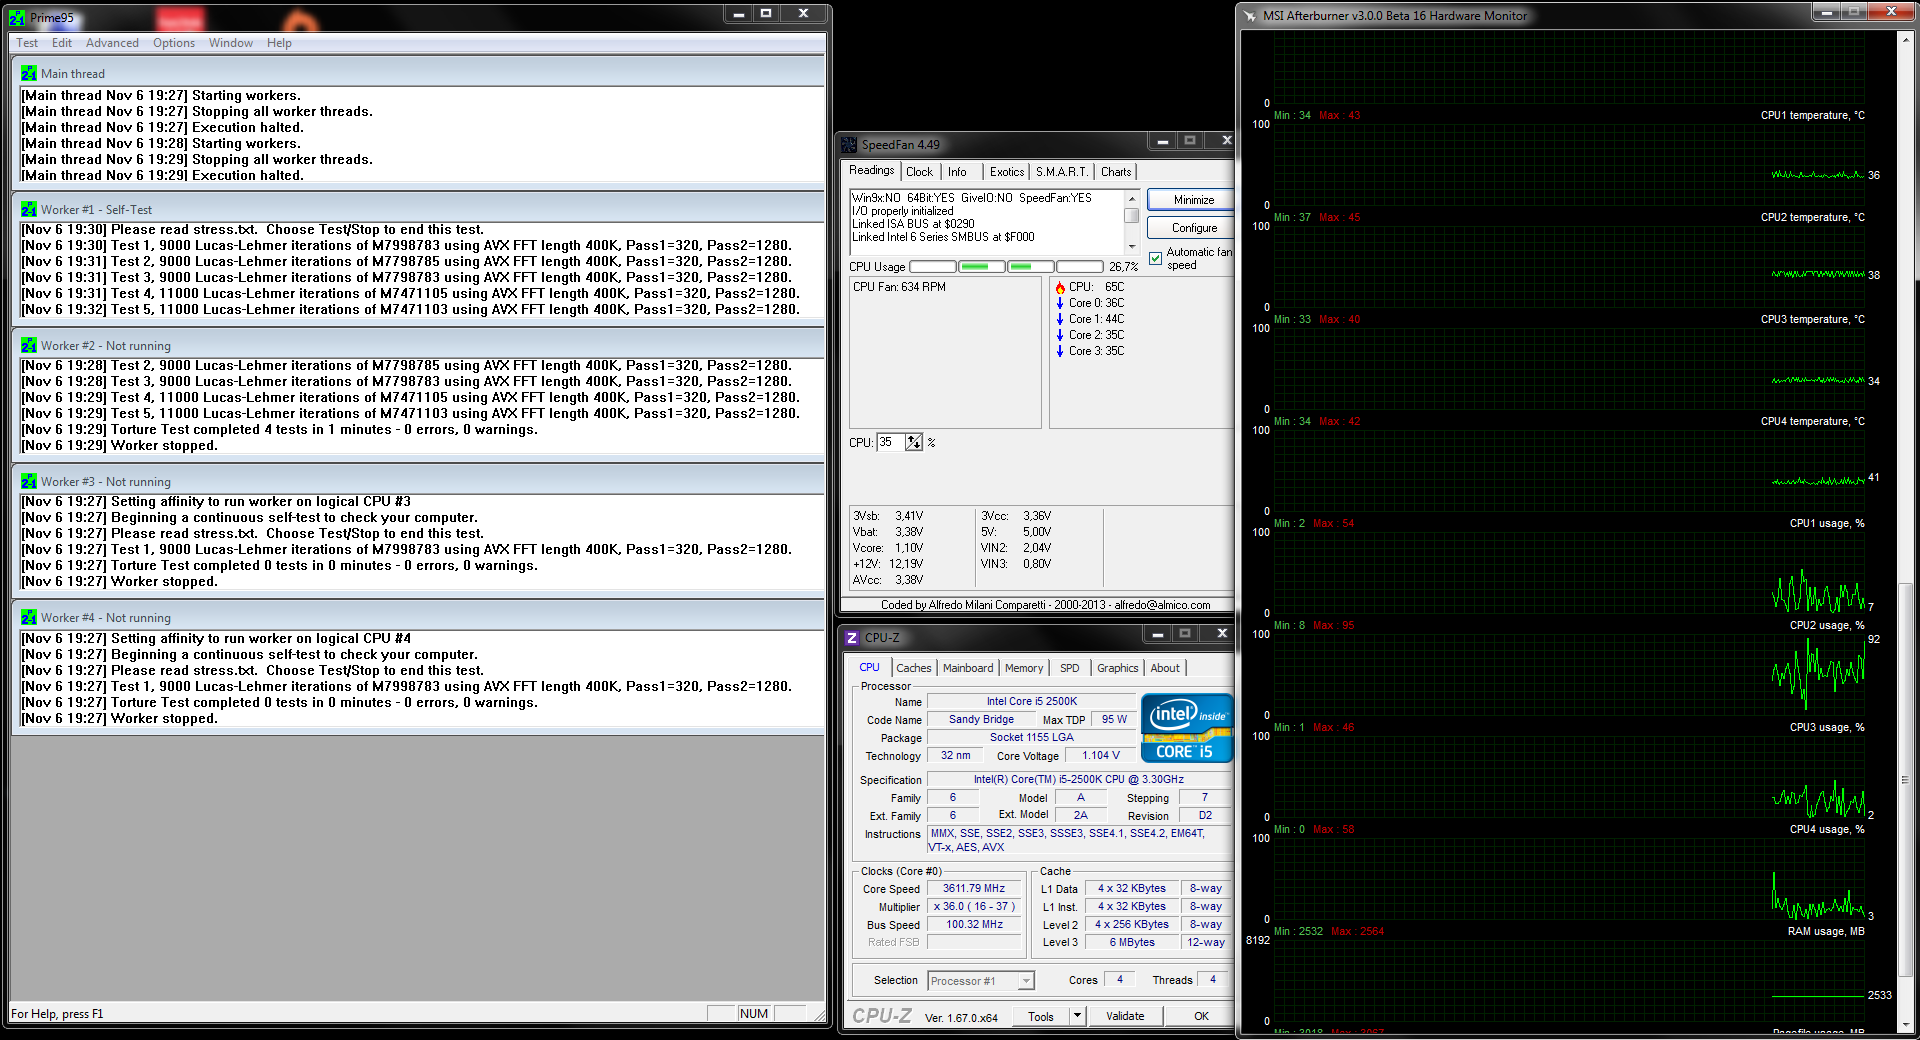The height and width of the screenshot is (1040, 1920).
Task: Click the Minimize button in SpeedFan
Action: 1191,200
